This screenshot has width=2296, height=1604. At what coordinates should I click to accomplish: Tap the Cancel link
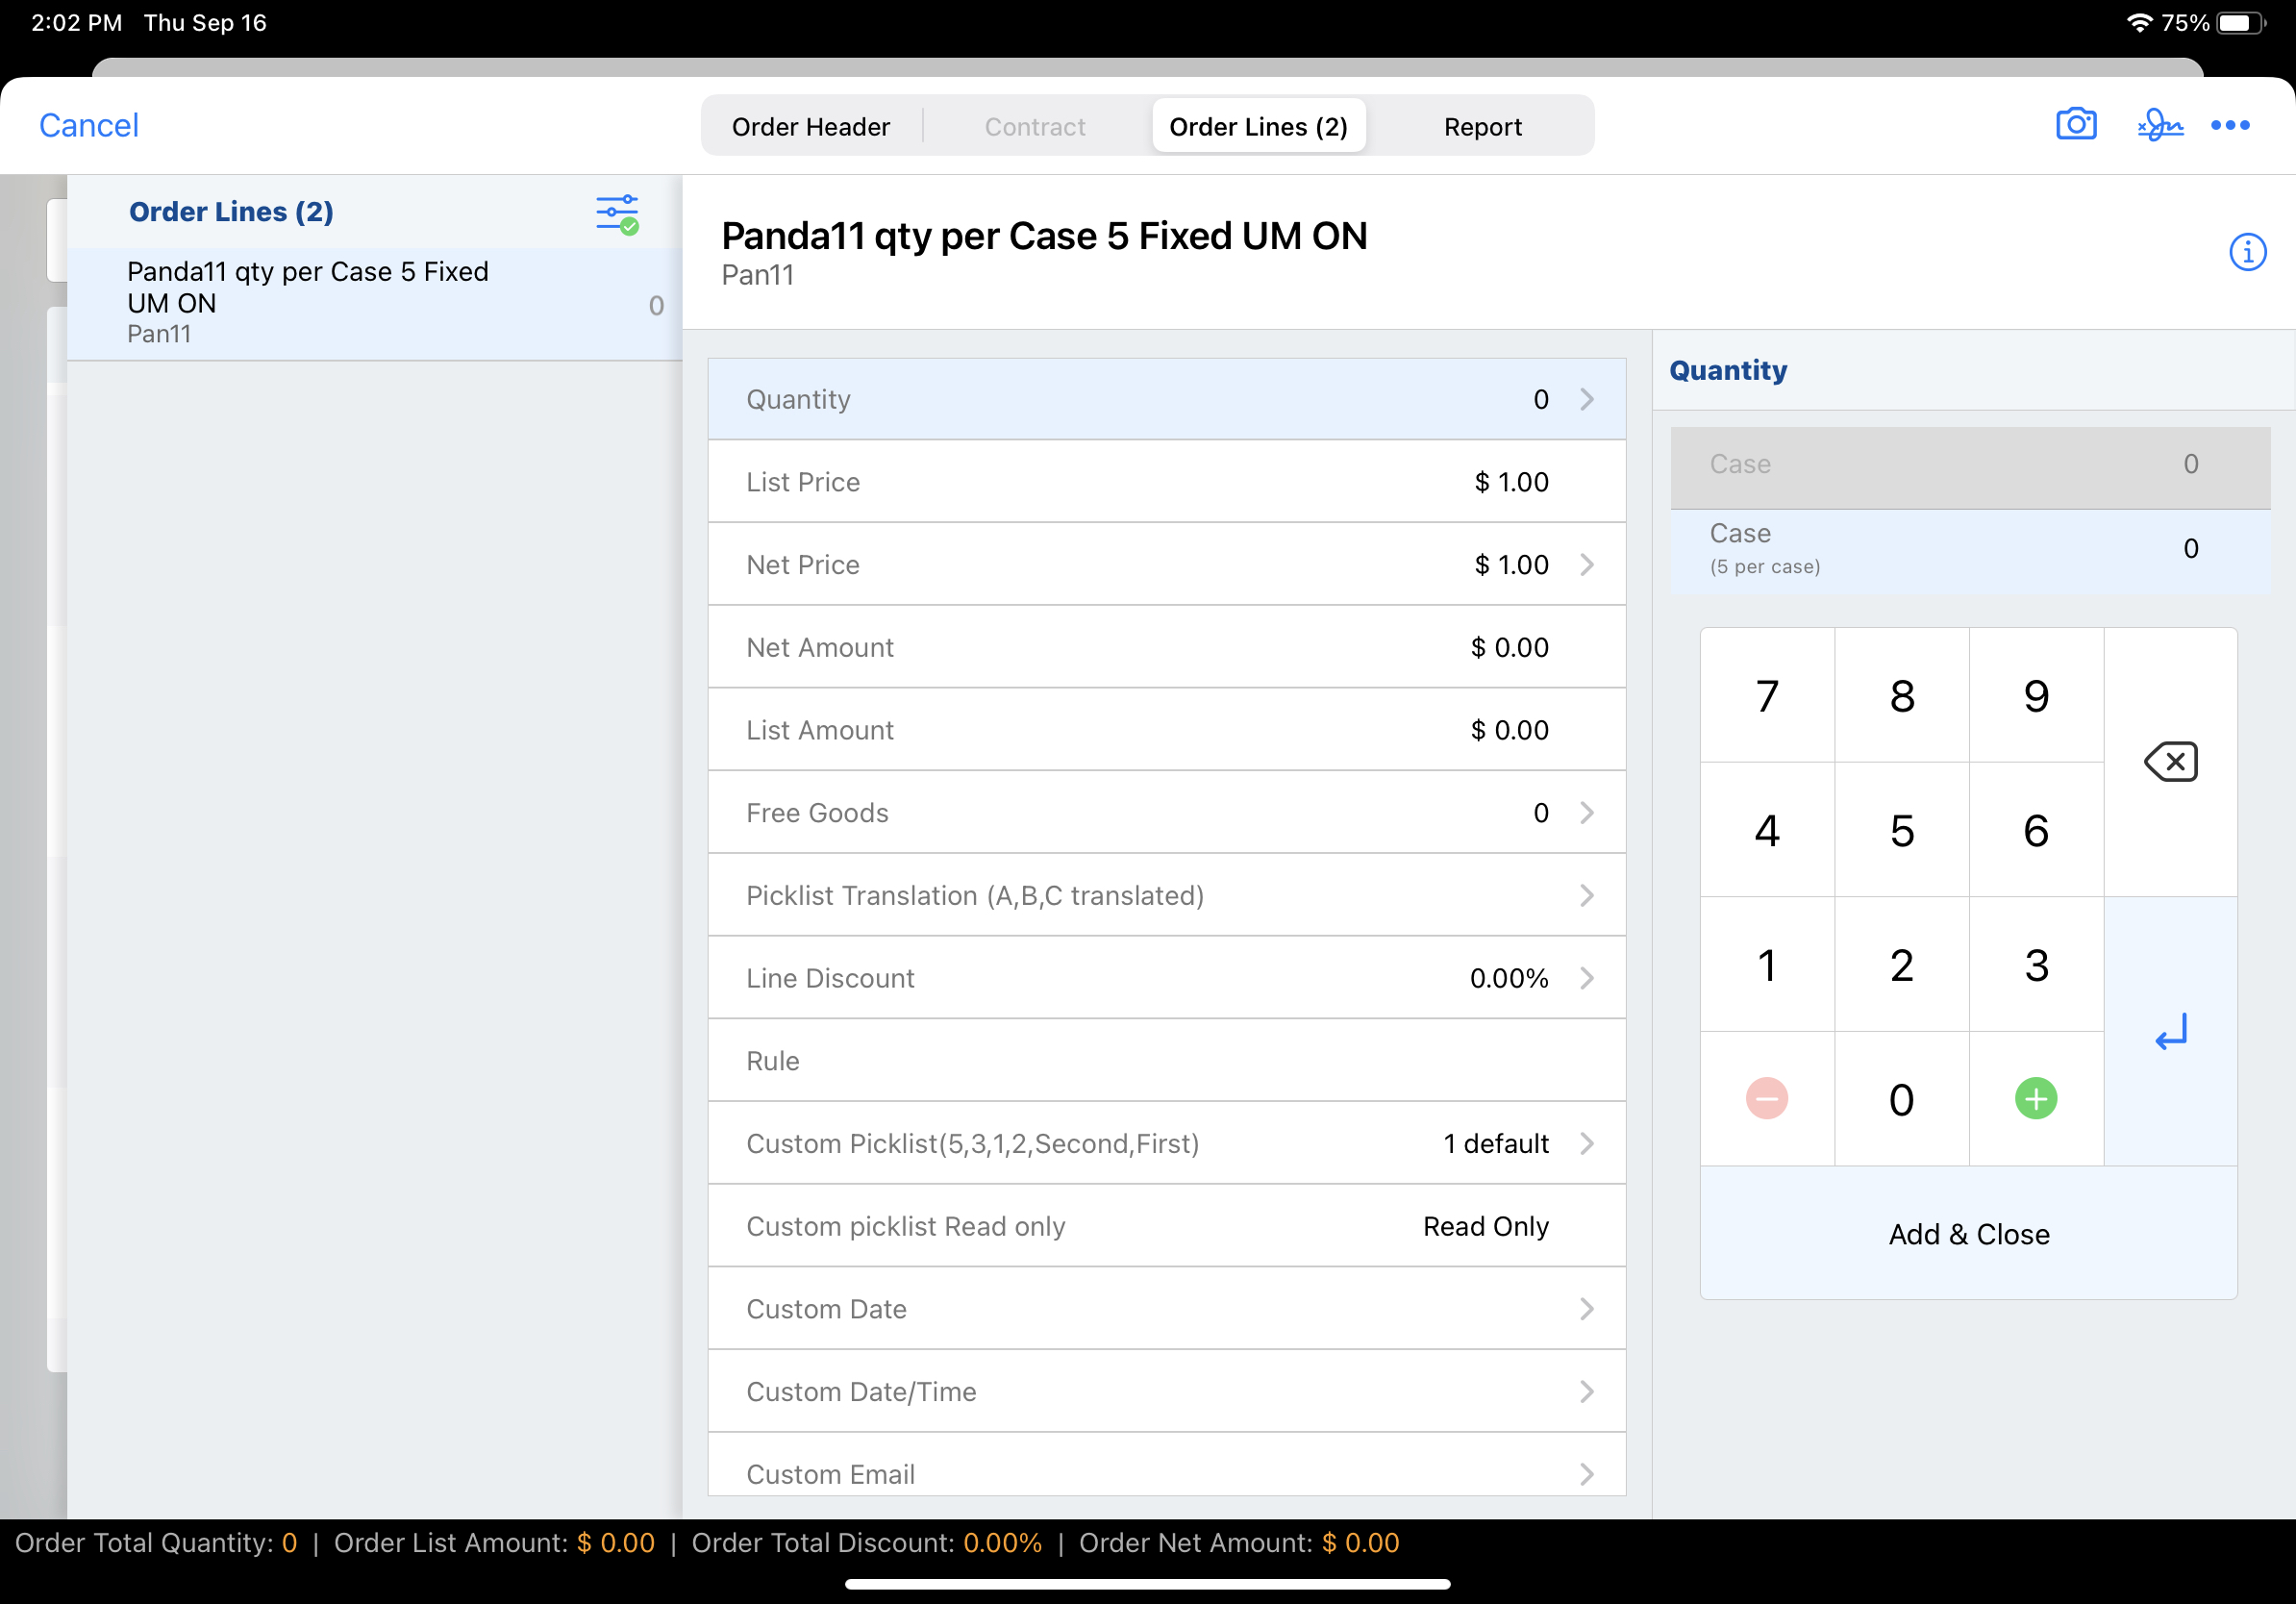coord(88,126)
